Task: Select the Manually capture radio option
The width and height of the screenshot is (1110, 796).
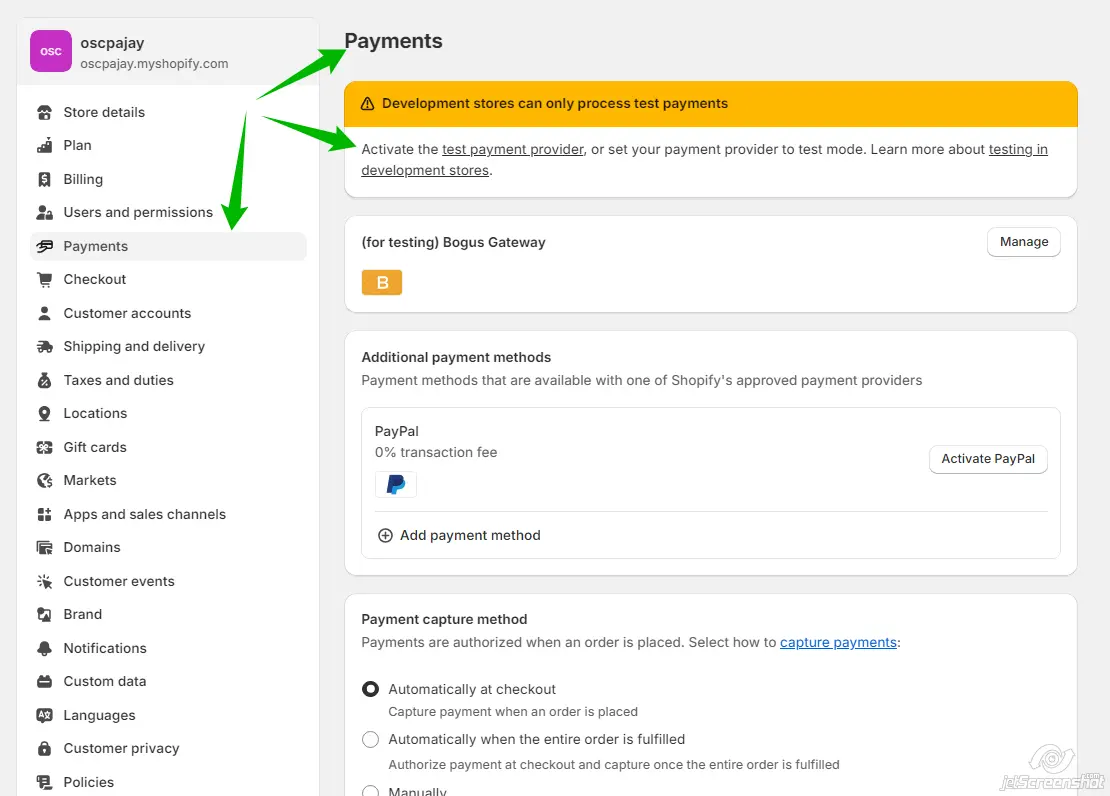Action: (x=371, y=791)
